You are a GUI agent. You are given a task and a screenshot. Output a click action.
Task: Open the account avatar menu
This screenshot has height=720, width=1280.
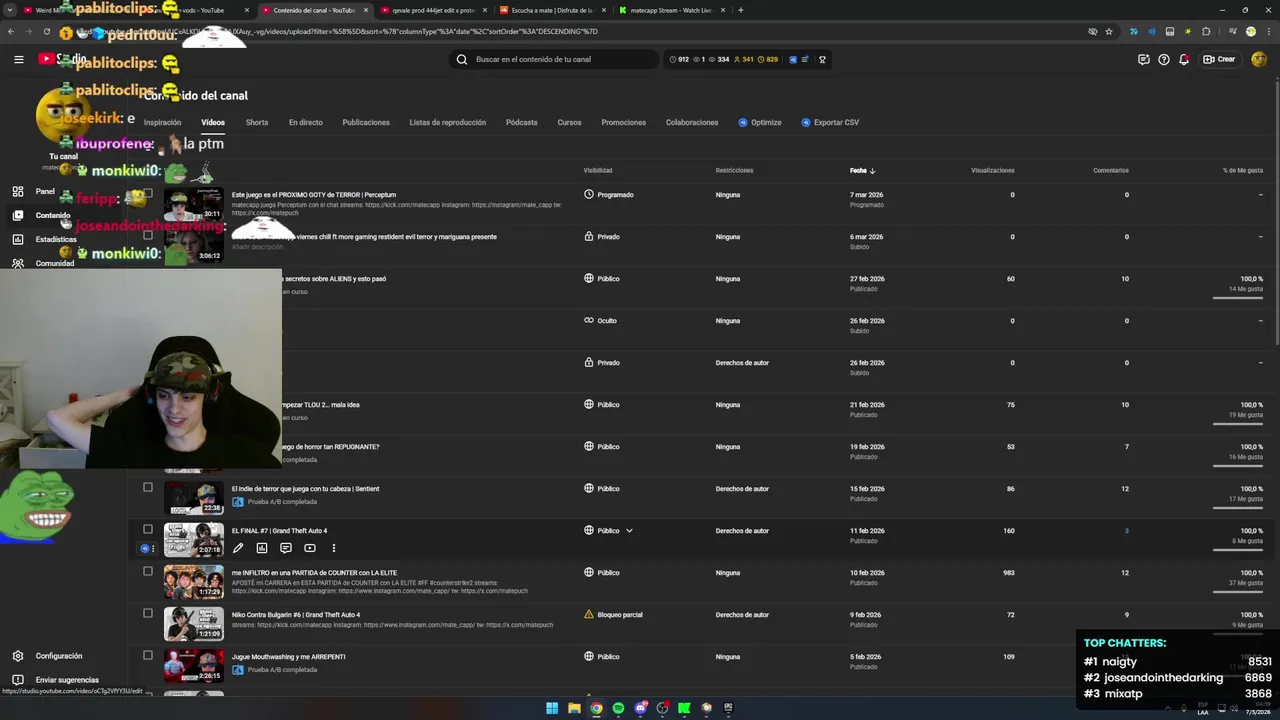1259,59
